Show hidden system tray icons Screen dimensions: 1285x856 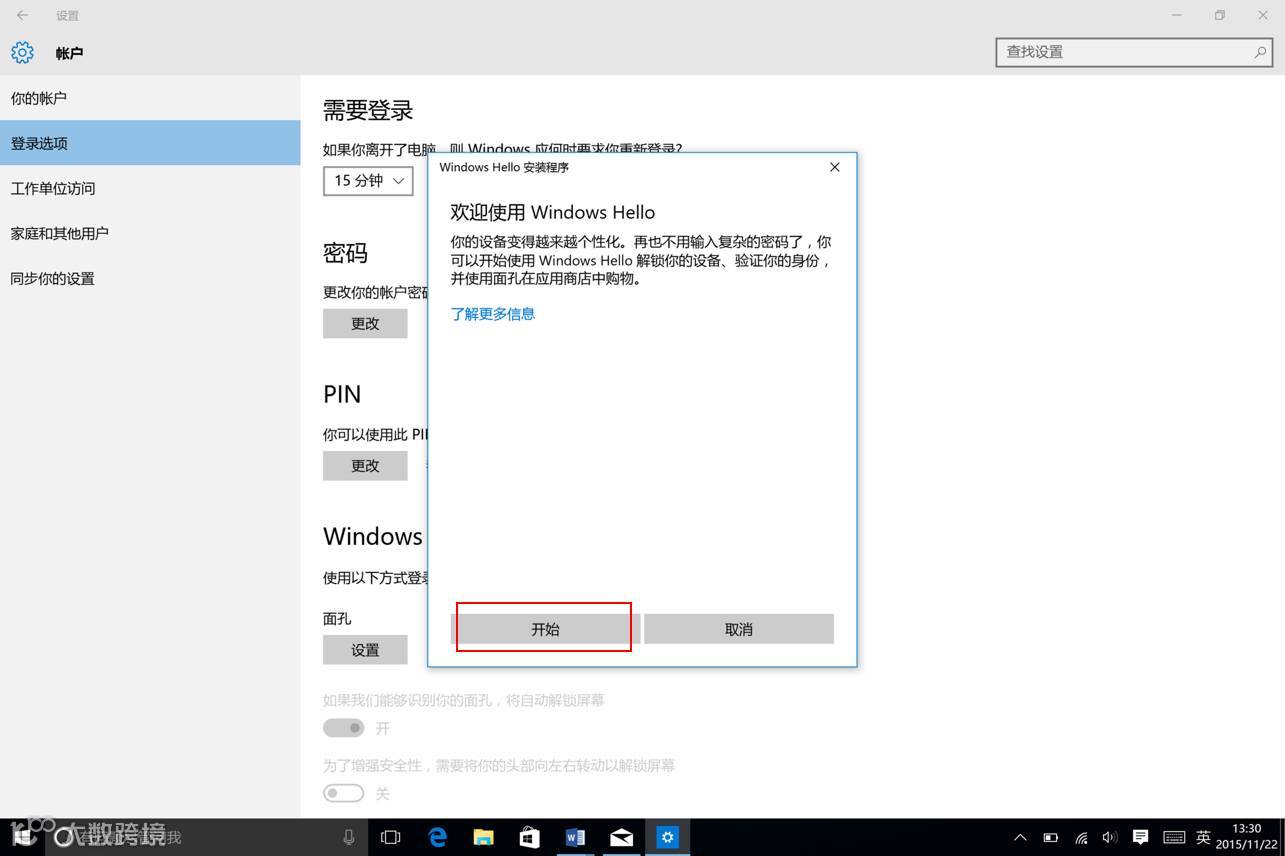coord(1020,837)
